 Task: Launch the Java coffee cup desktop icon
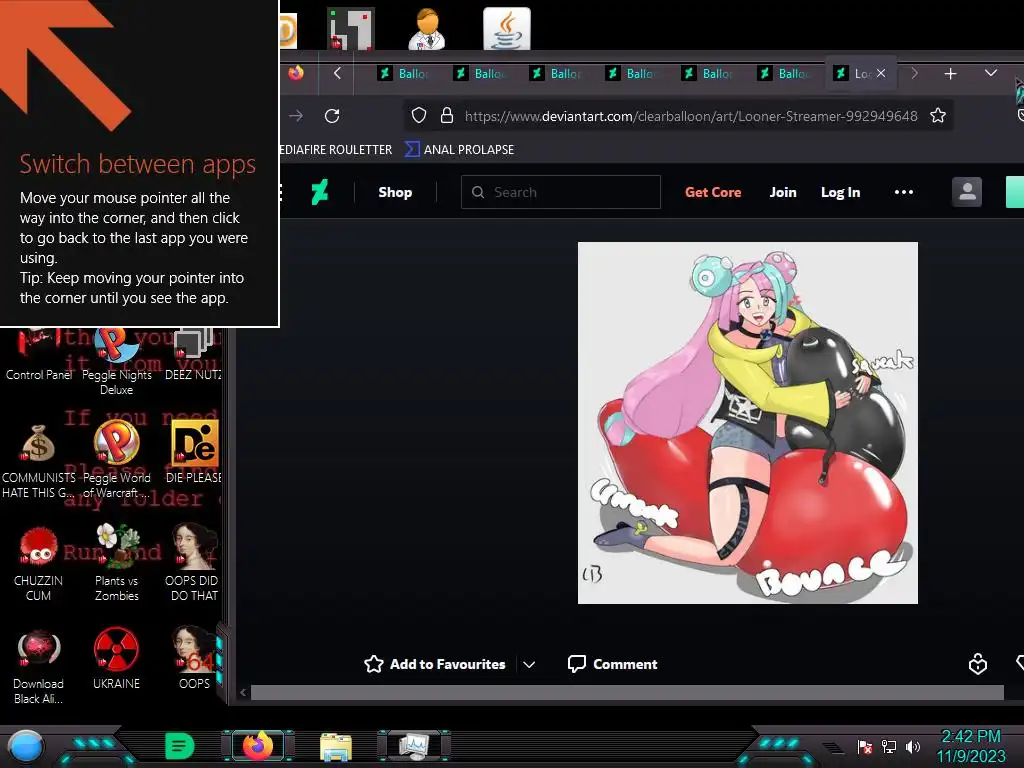pos(507,29)
